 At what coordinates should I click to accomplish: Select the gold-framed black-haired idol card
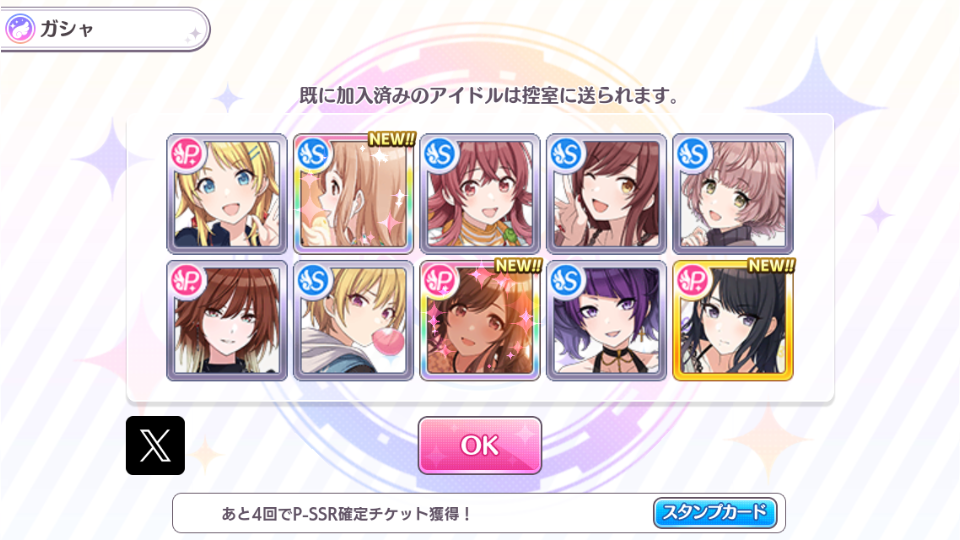(x=733, y=320)
